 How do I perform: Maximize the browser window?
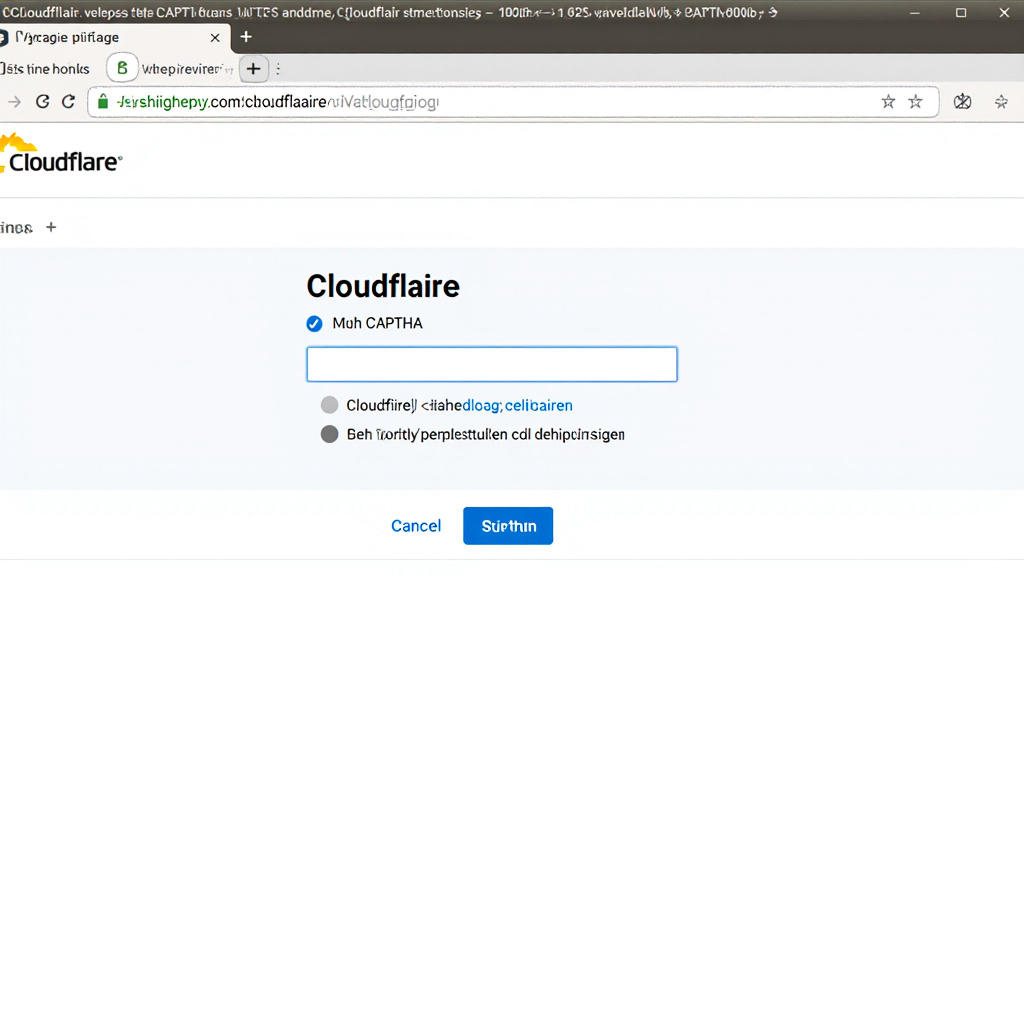coord(961,12)
